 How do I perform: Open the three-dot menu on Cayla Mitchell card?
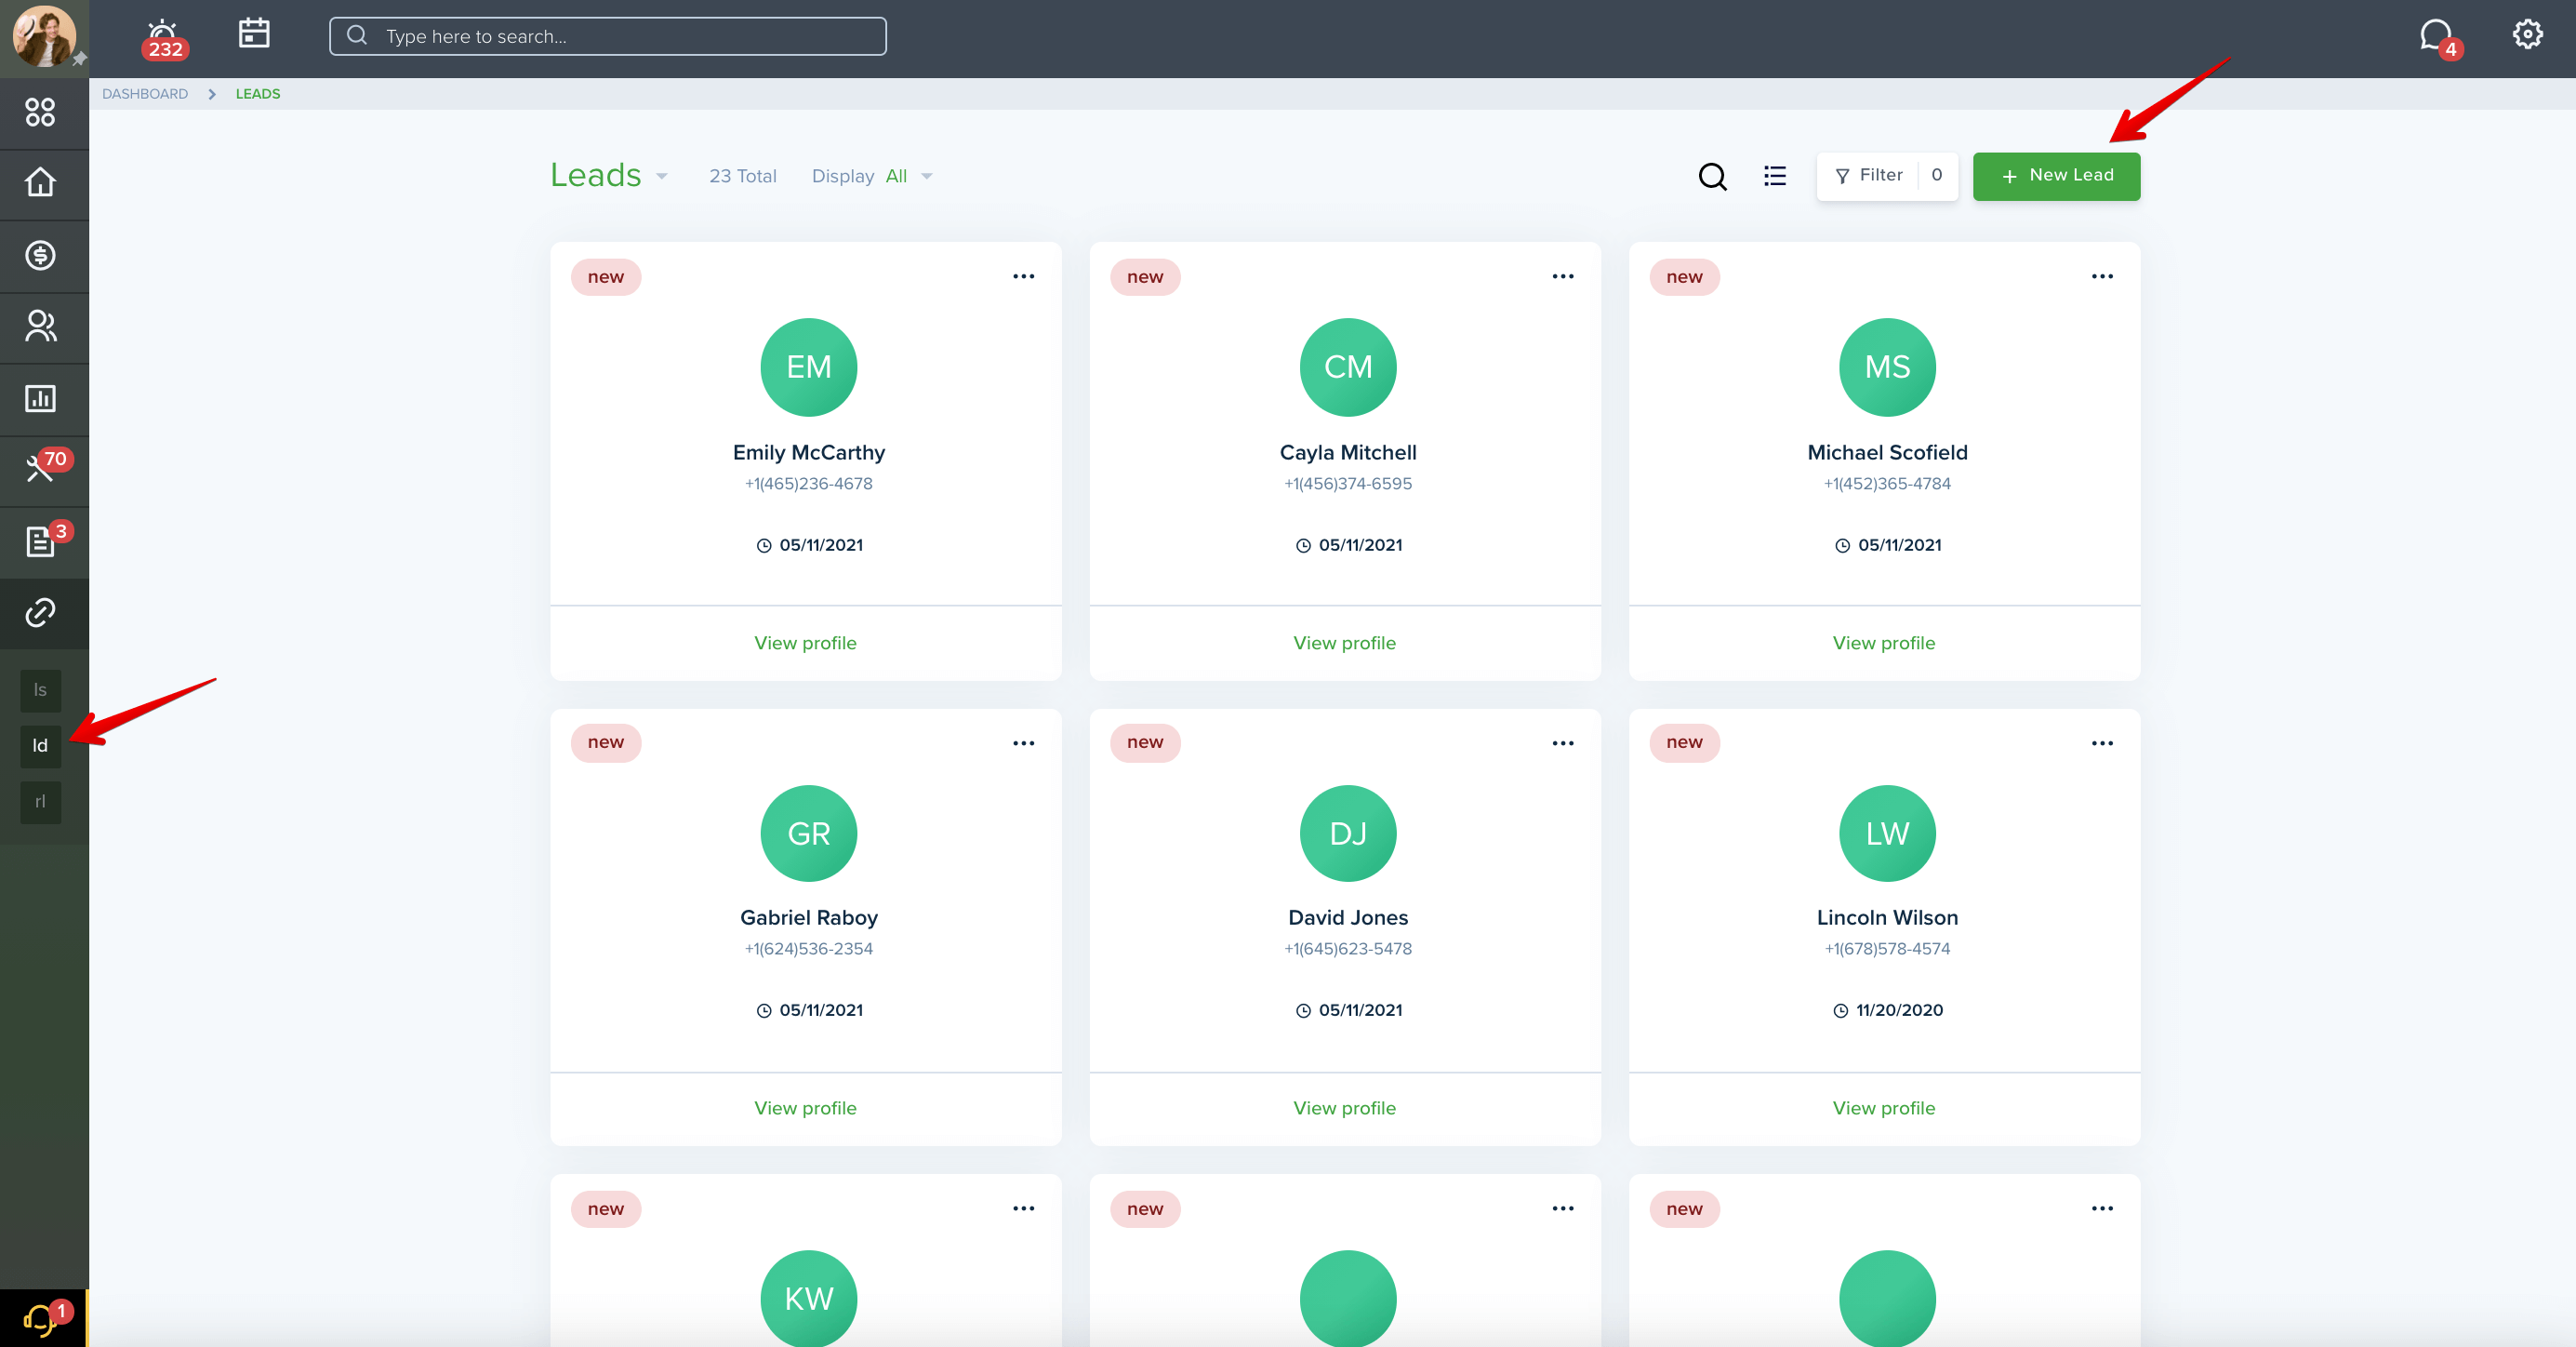point(1562,276)
